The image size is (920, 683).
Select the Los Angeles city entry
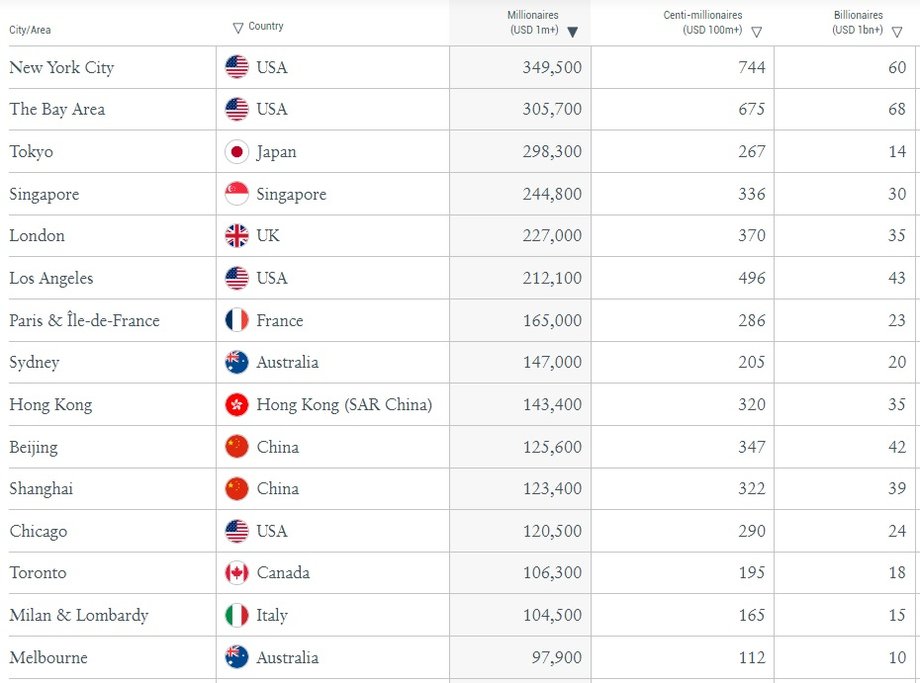51,278
